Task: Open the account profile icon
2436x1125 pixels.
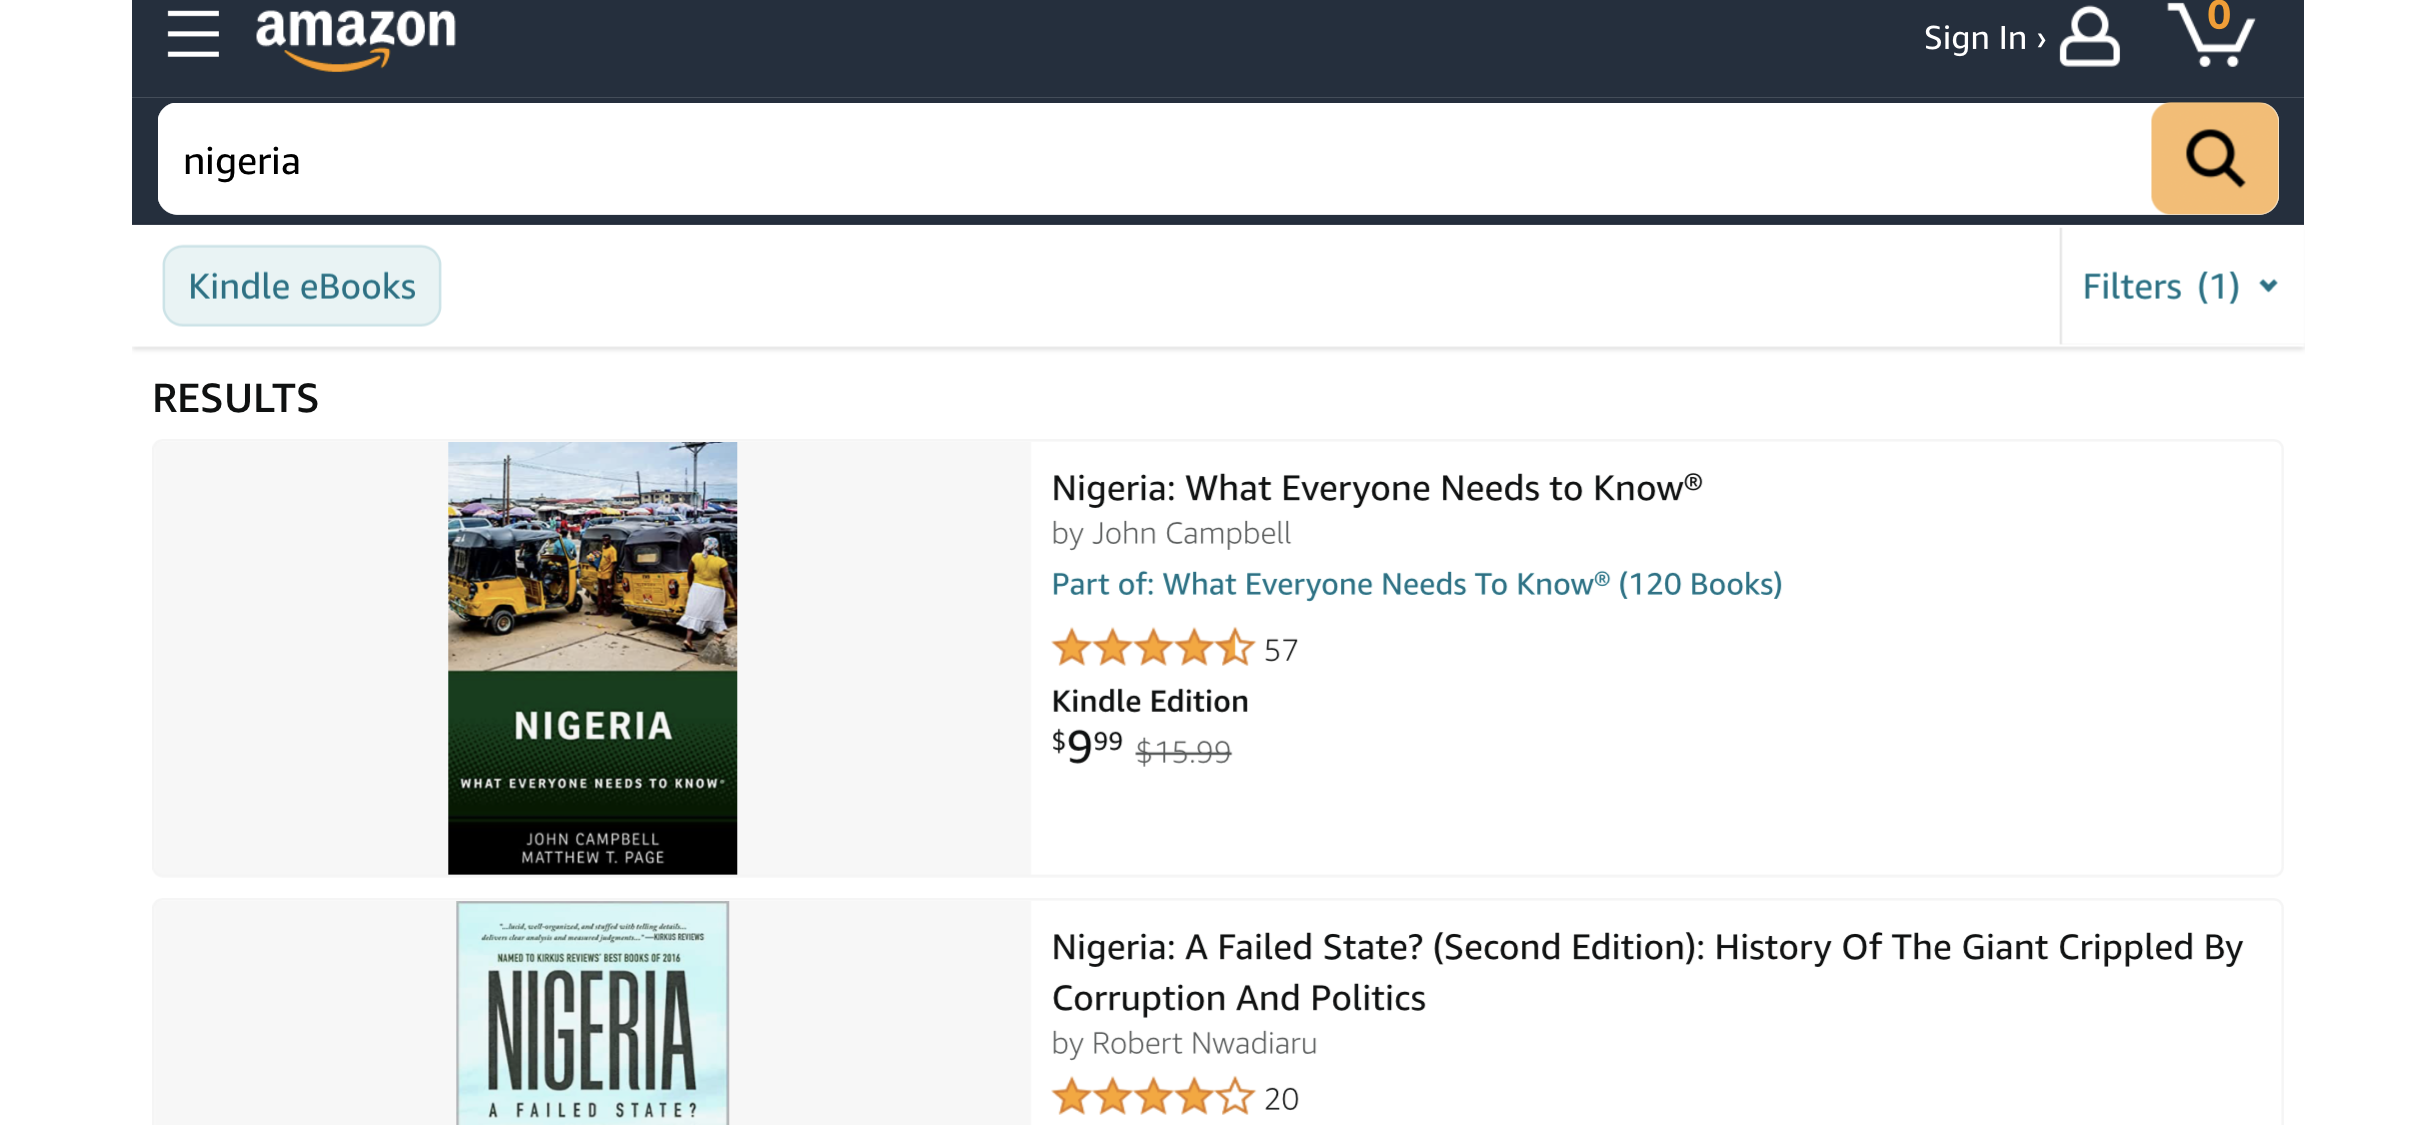Action: (2089, 38)
